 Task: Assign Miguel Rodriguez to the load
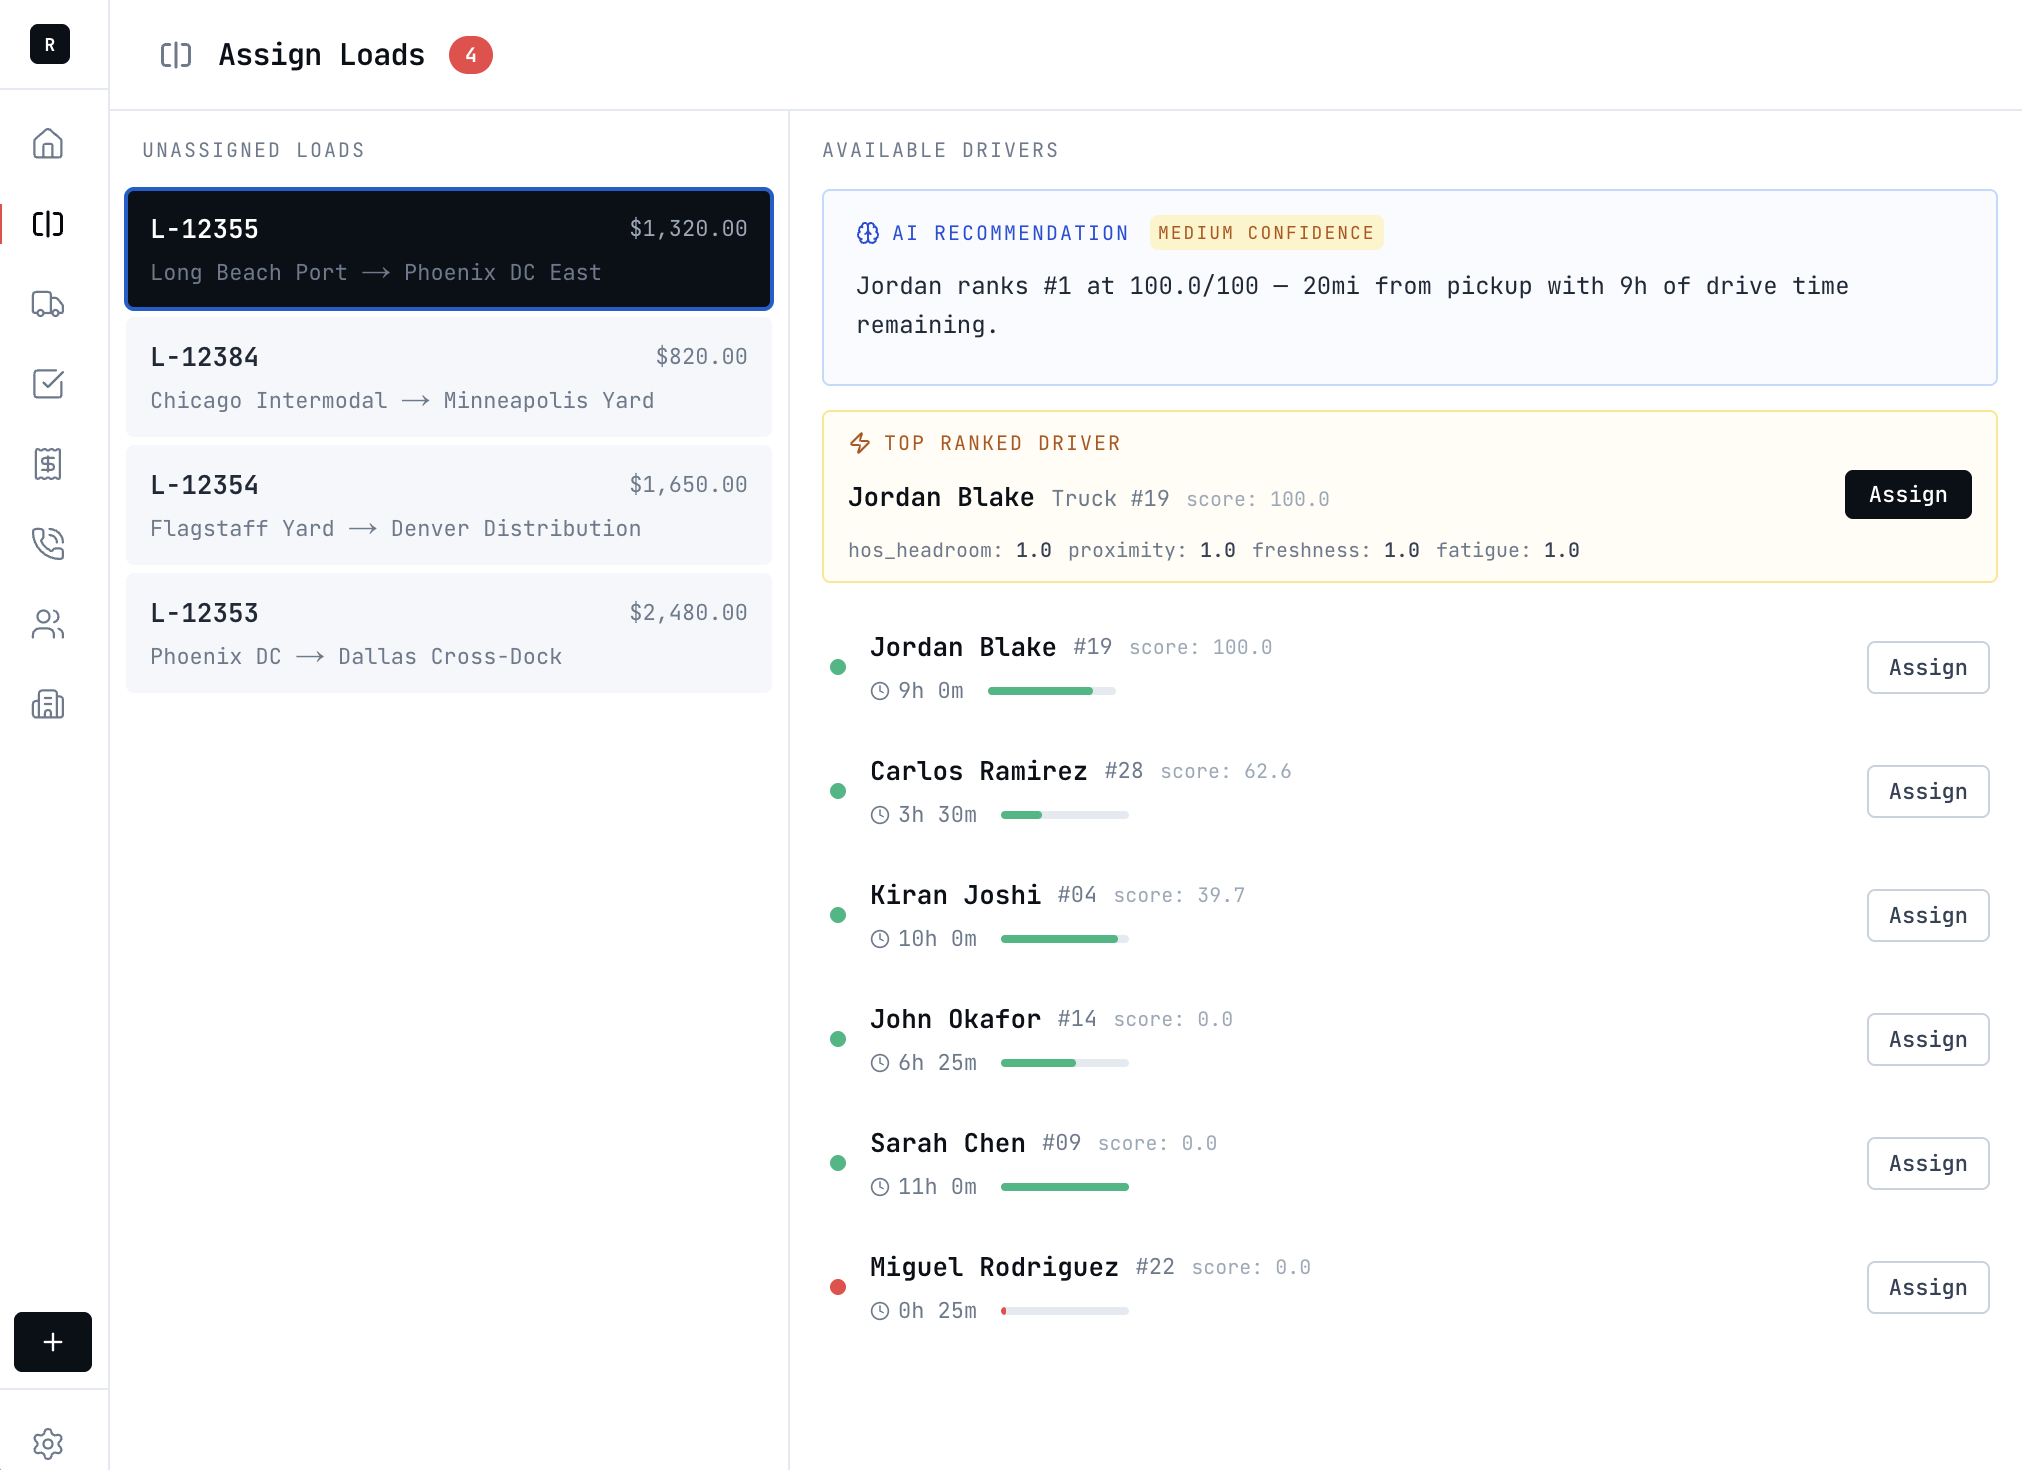(1927, 1287)
